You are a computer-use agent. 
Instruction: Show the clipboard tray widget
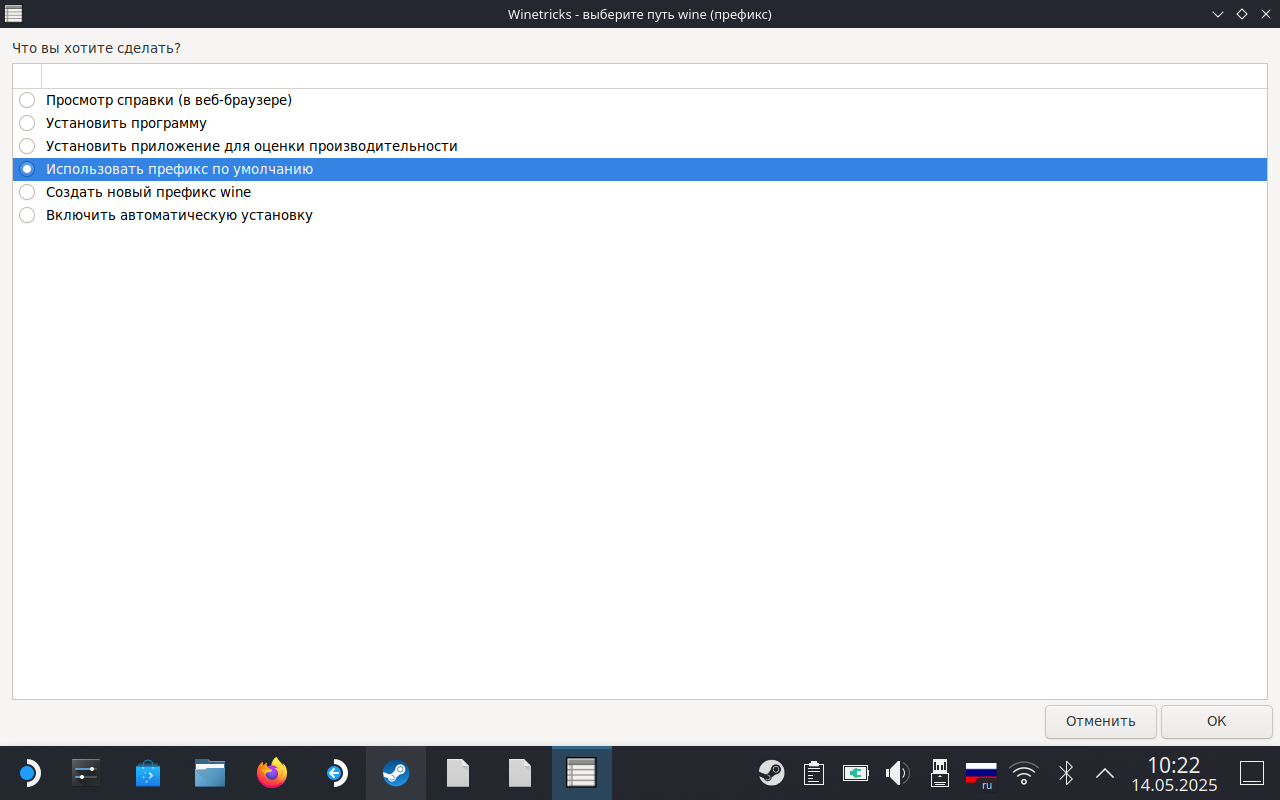(814, 773)
